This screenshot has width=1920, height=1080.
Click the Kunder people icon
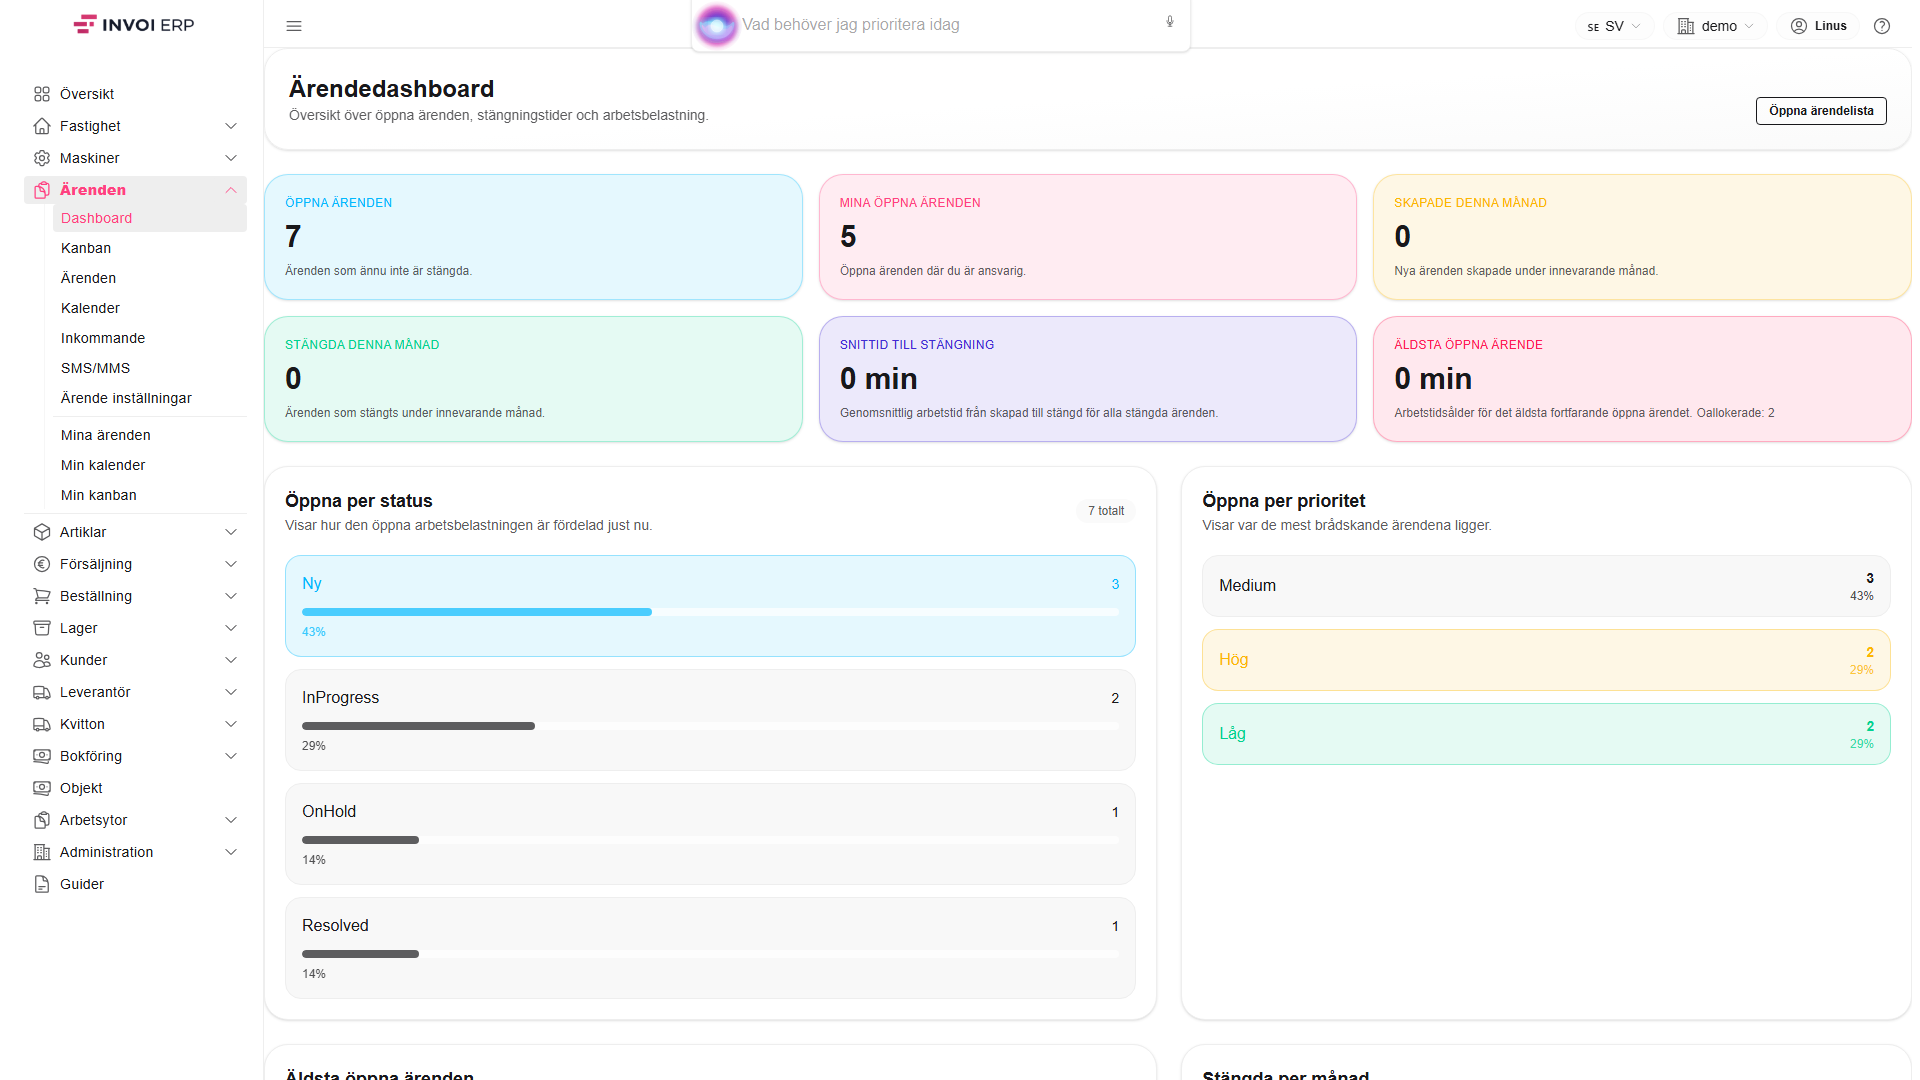point(42,660)
